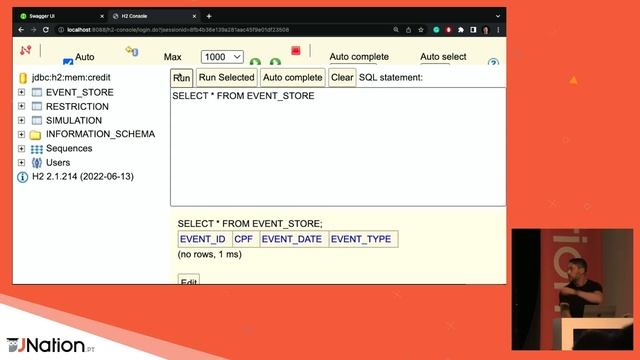Click the Auto complete button
The width and height of the screenshot is (640, 360).
point(292,78)
